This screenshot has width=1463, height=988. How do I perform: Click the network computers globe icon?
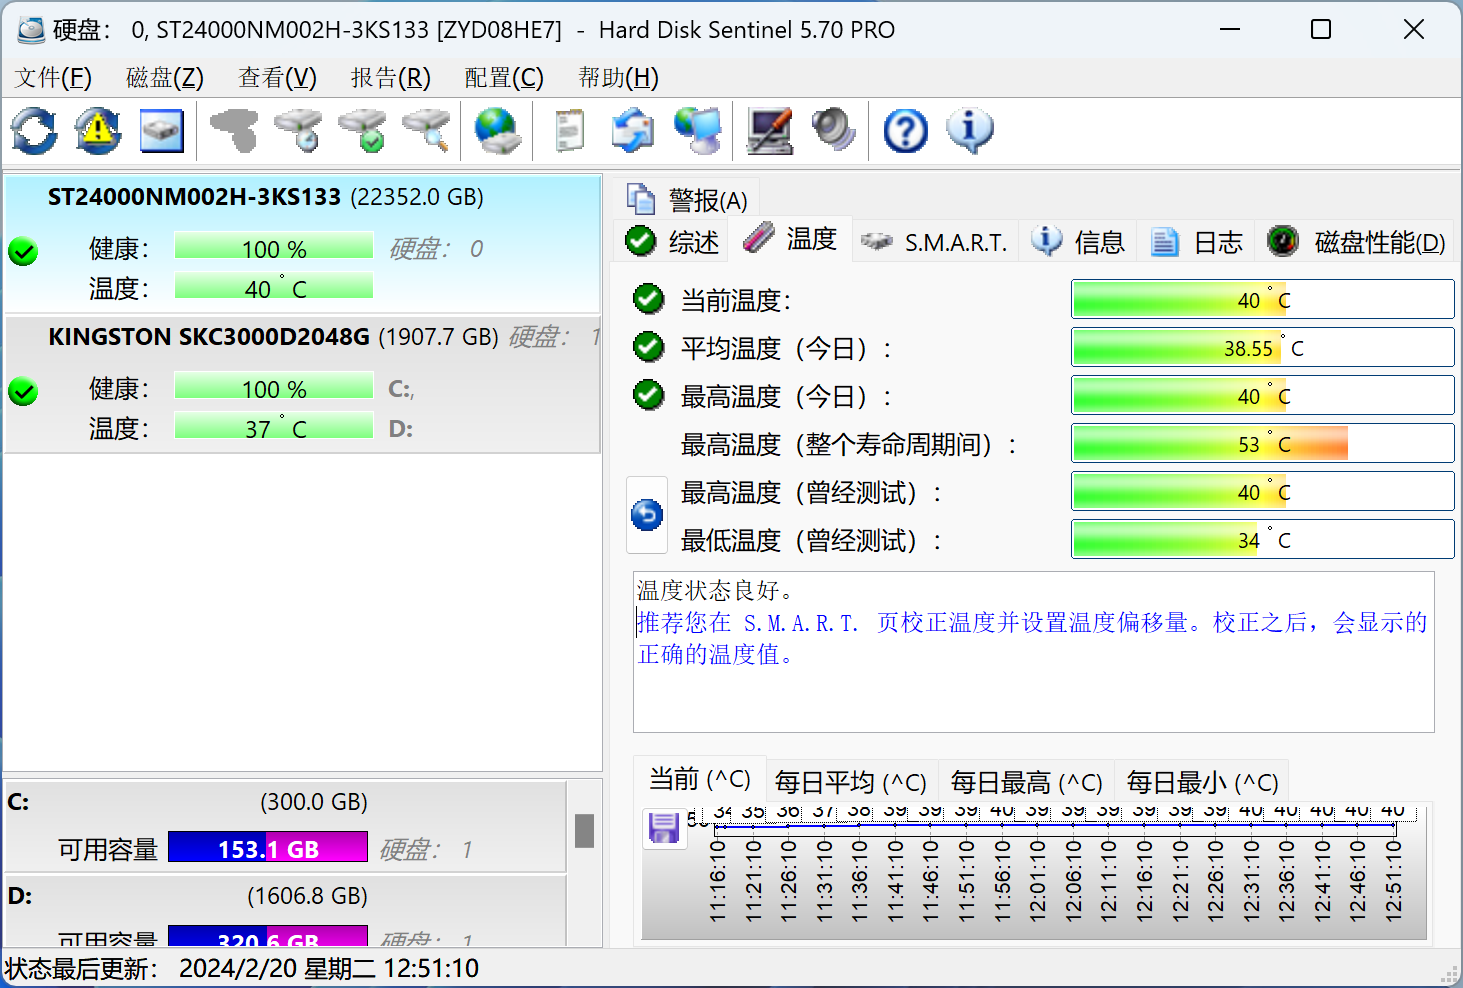697,131
